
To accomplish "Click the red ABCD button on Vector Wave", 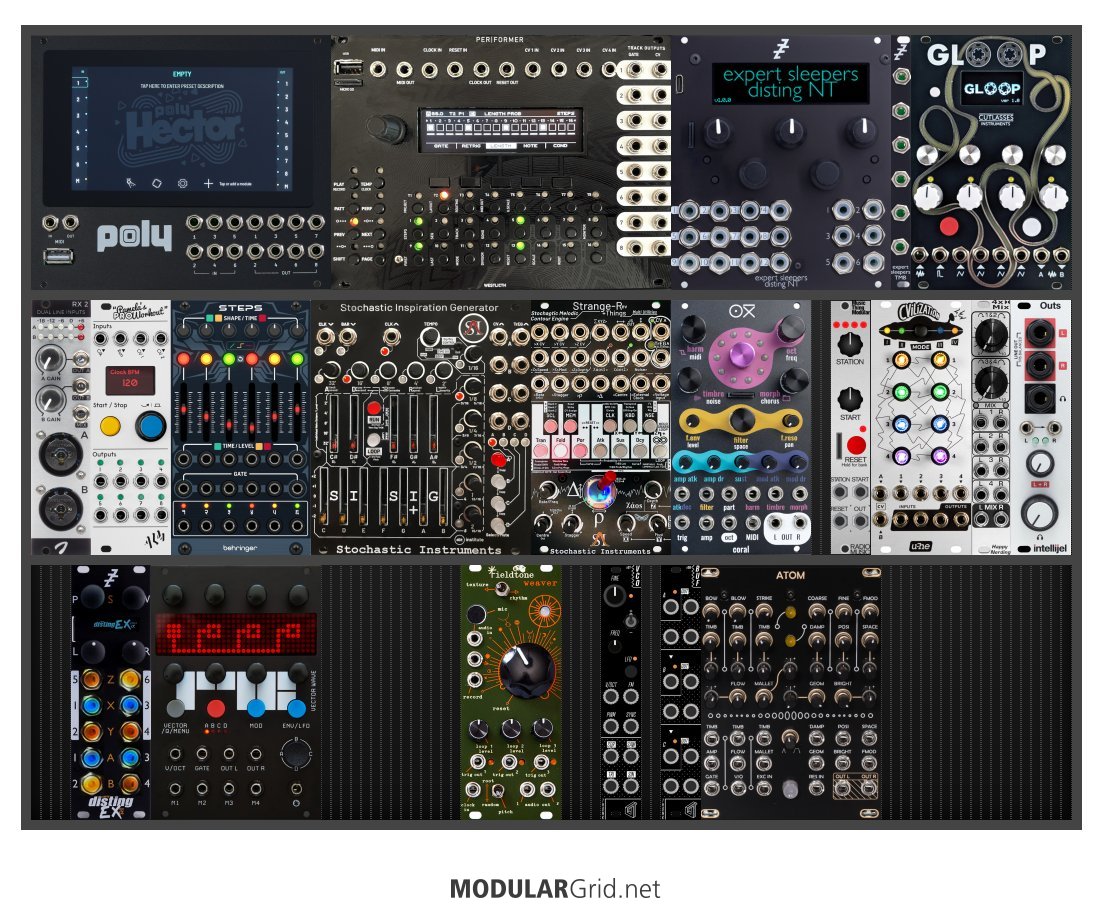I will coord(216,707).
